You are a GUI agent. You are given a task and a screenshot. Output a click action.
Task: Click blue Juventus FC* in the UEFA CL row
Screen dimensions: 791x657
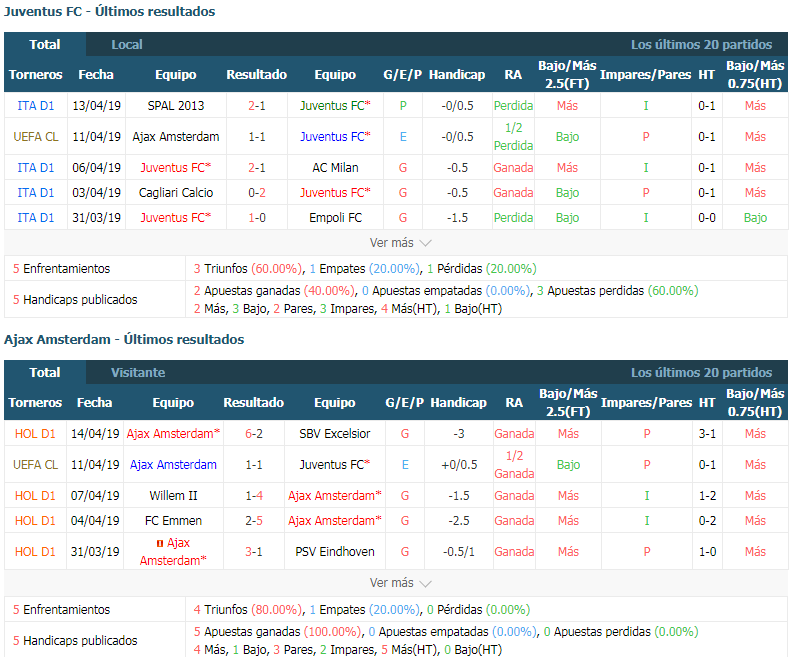tap(335, 137)
